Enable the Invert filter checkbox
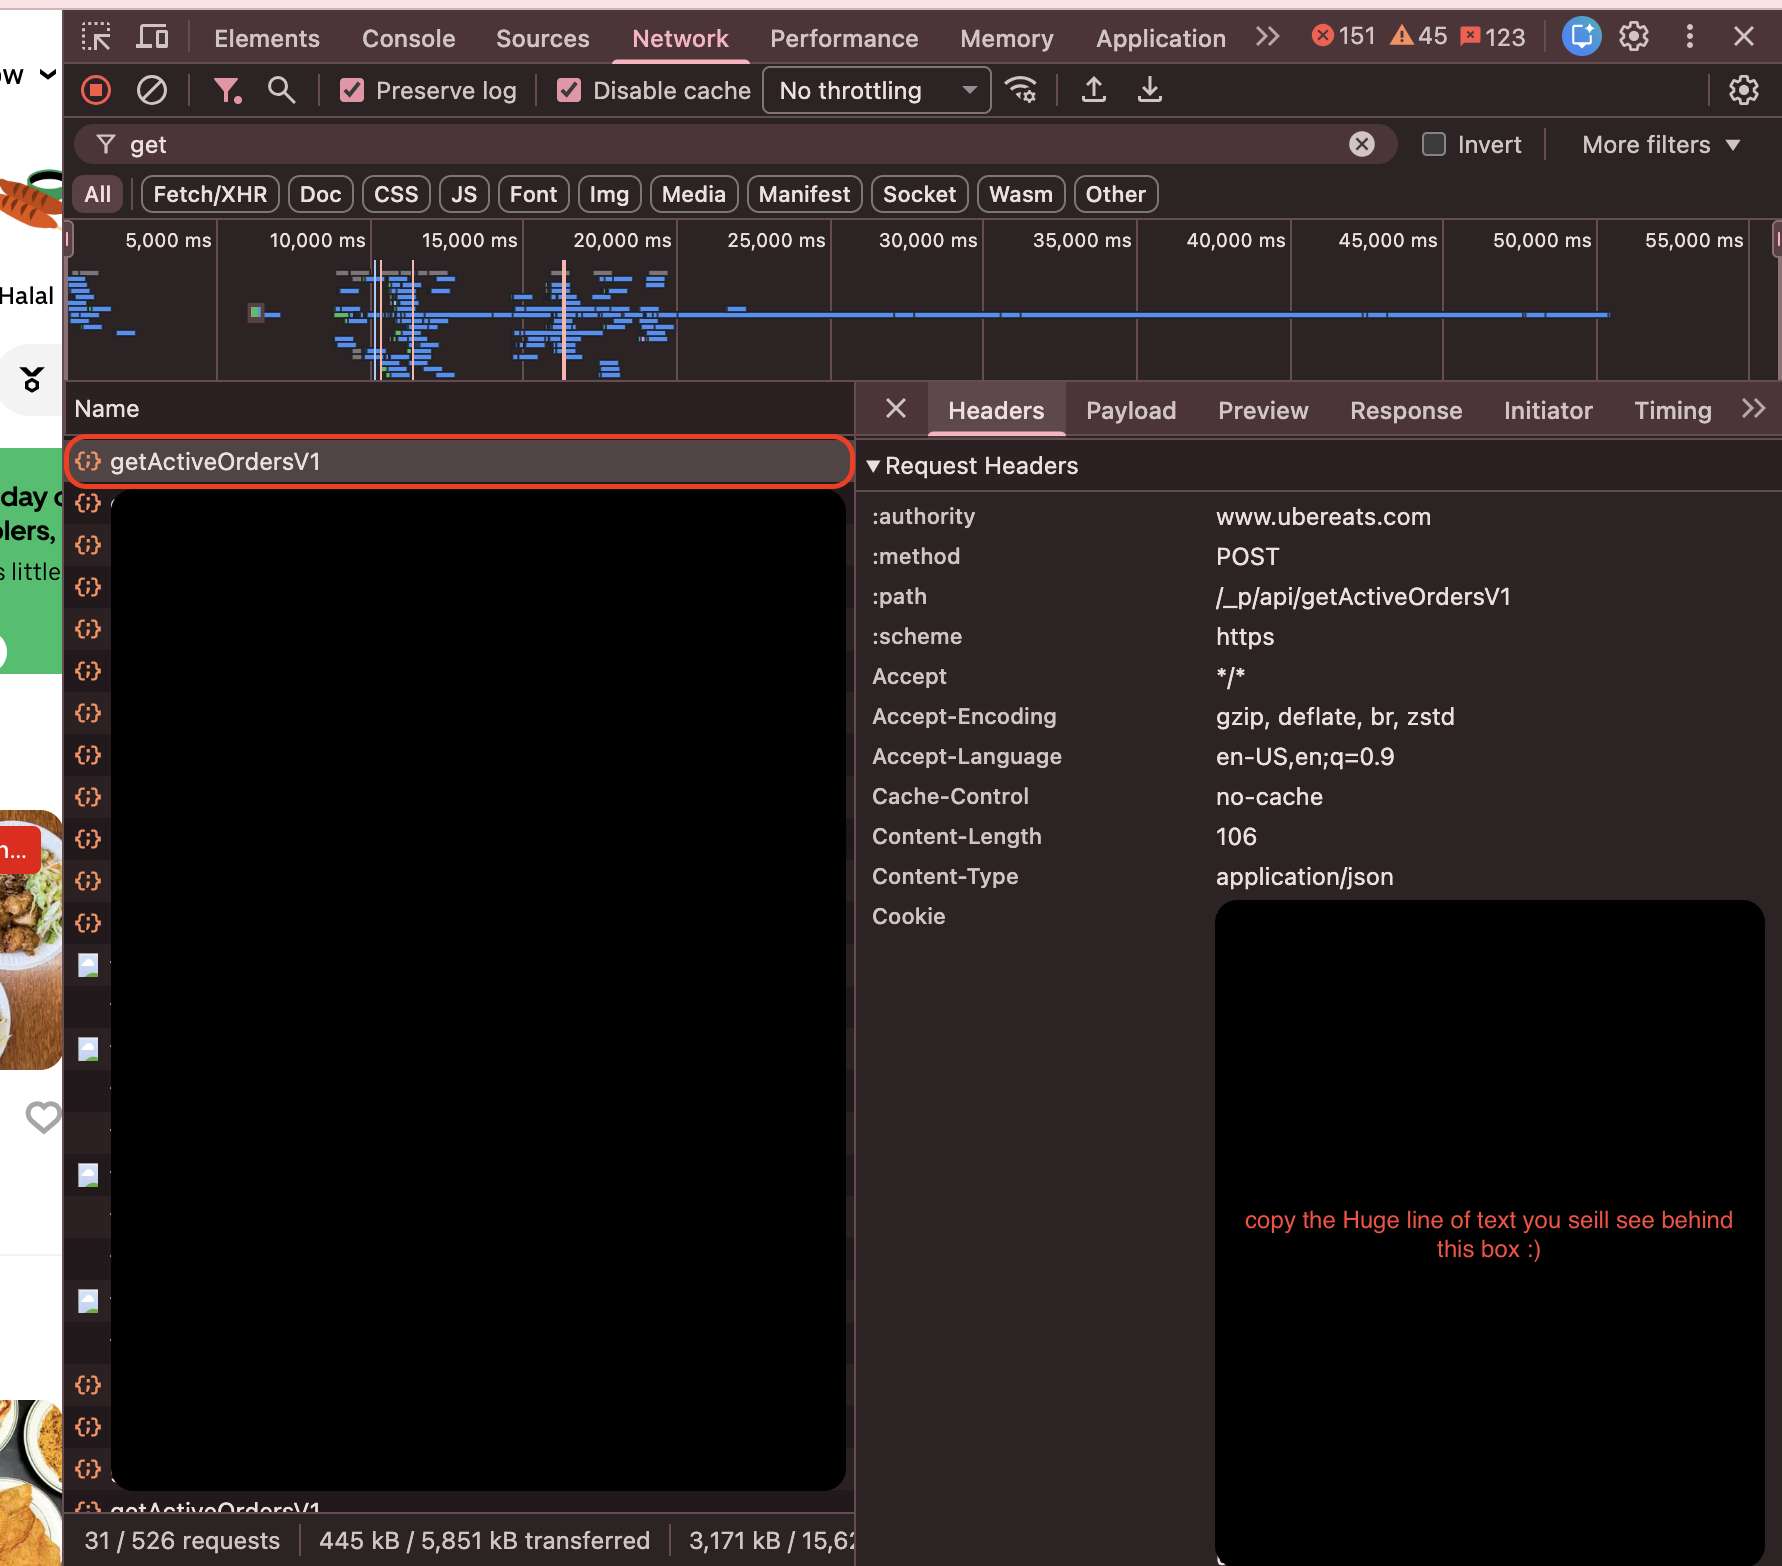This screenshot has height=1566, width=1782. 1434,145
